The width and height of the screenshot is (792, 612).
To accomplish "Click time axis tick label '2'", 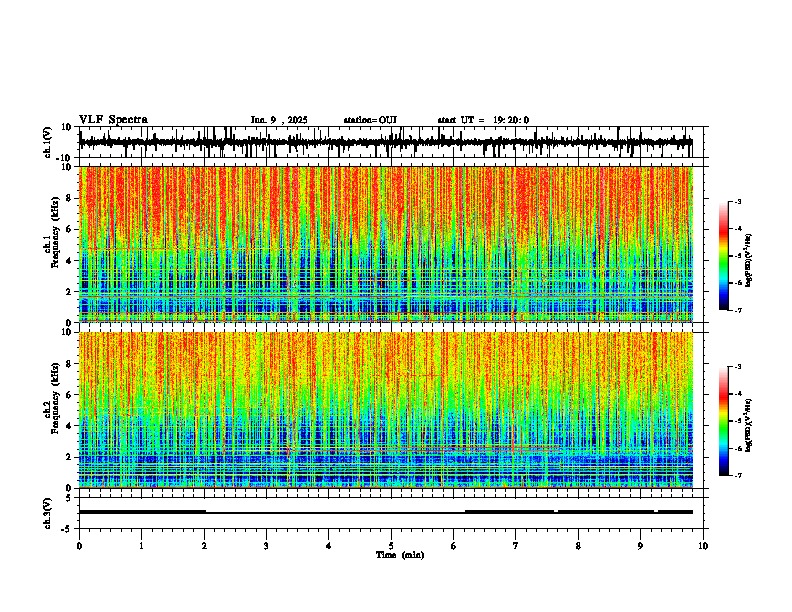I will point(204,546).
